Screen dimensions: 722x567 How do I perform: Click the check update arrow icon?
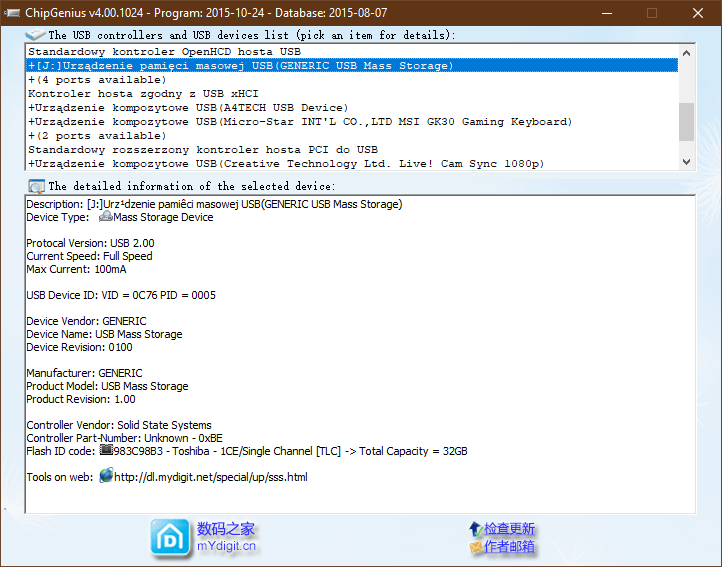click(476, 529)
